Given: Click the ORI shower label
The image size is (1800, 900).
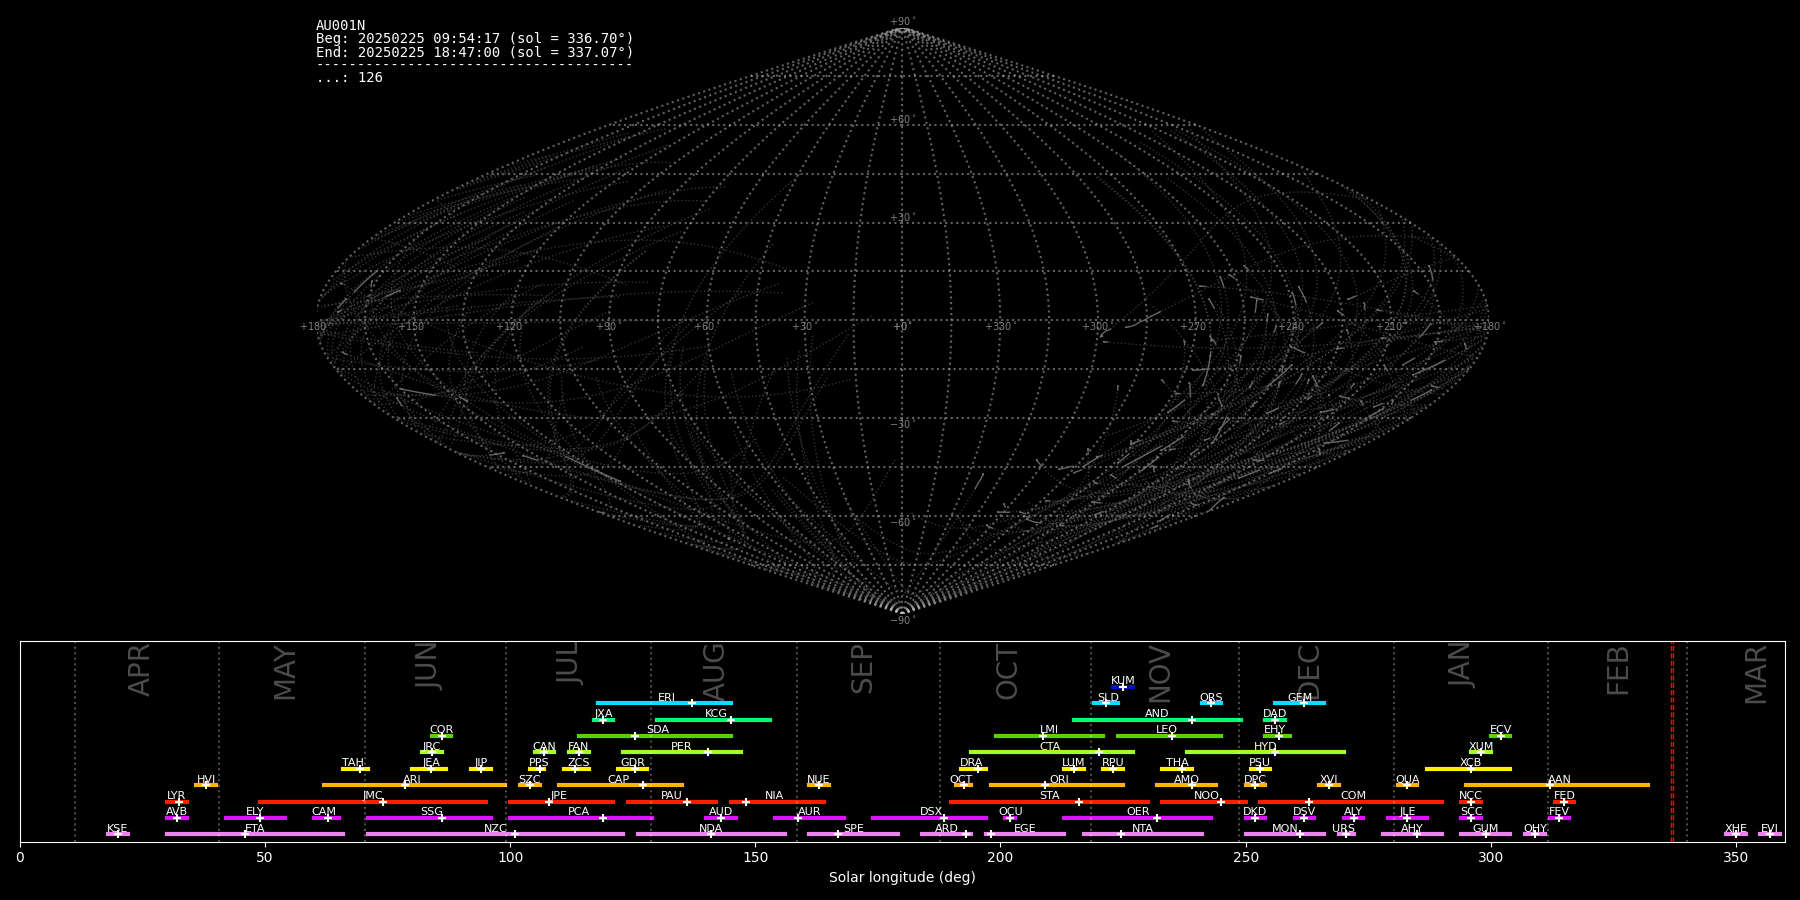Looking at the screenshot, I should pos(1059,780).
